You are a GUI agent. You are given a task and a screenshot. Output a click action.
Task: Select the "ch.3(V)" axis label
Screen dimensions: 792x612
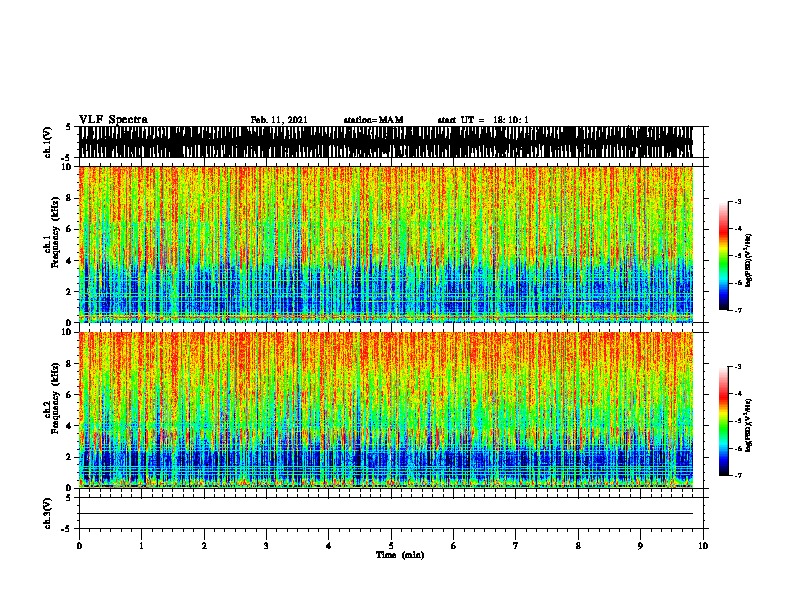(x=48, y=513)
